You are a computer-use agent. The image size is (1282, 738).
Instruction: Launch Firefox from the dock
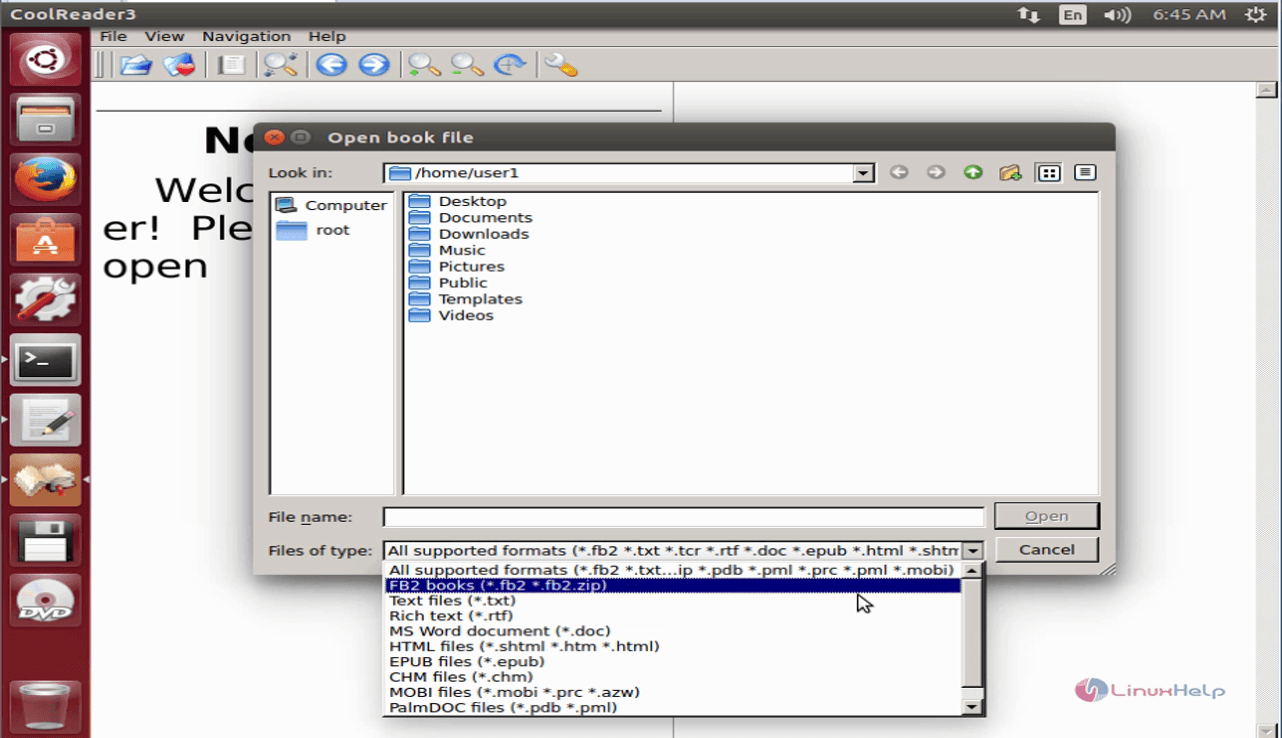pyautogui.click(x=45, y=181)
